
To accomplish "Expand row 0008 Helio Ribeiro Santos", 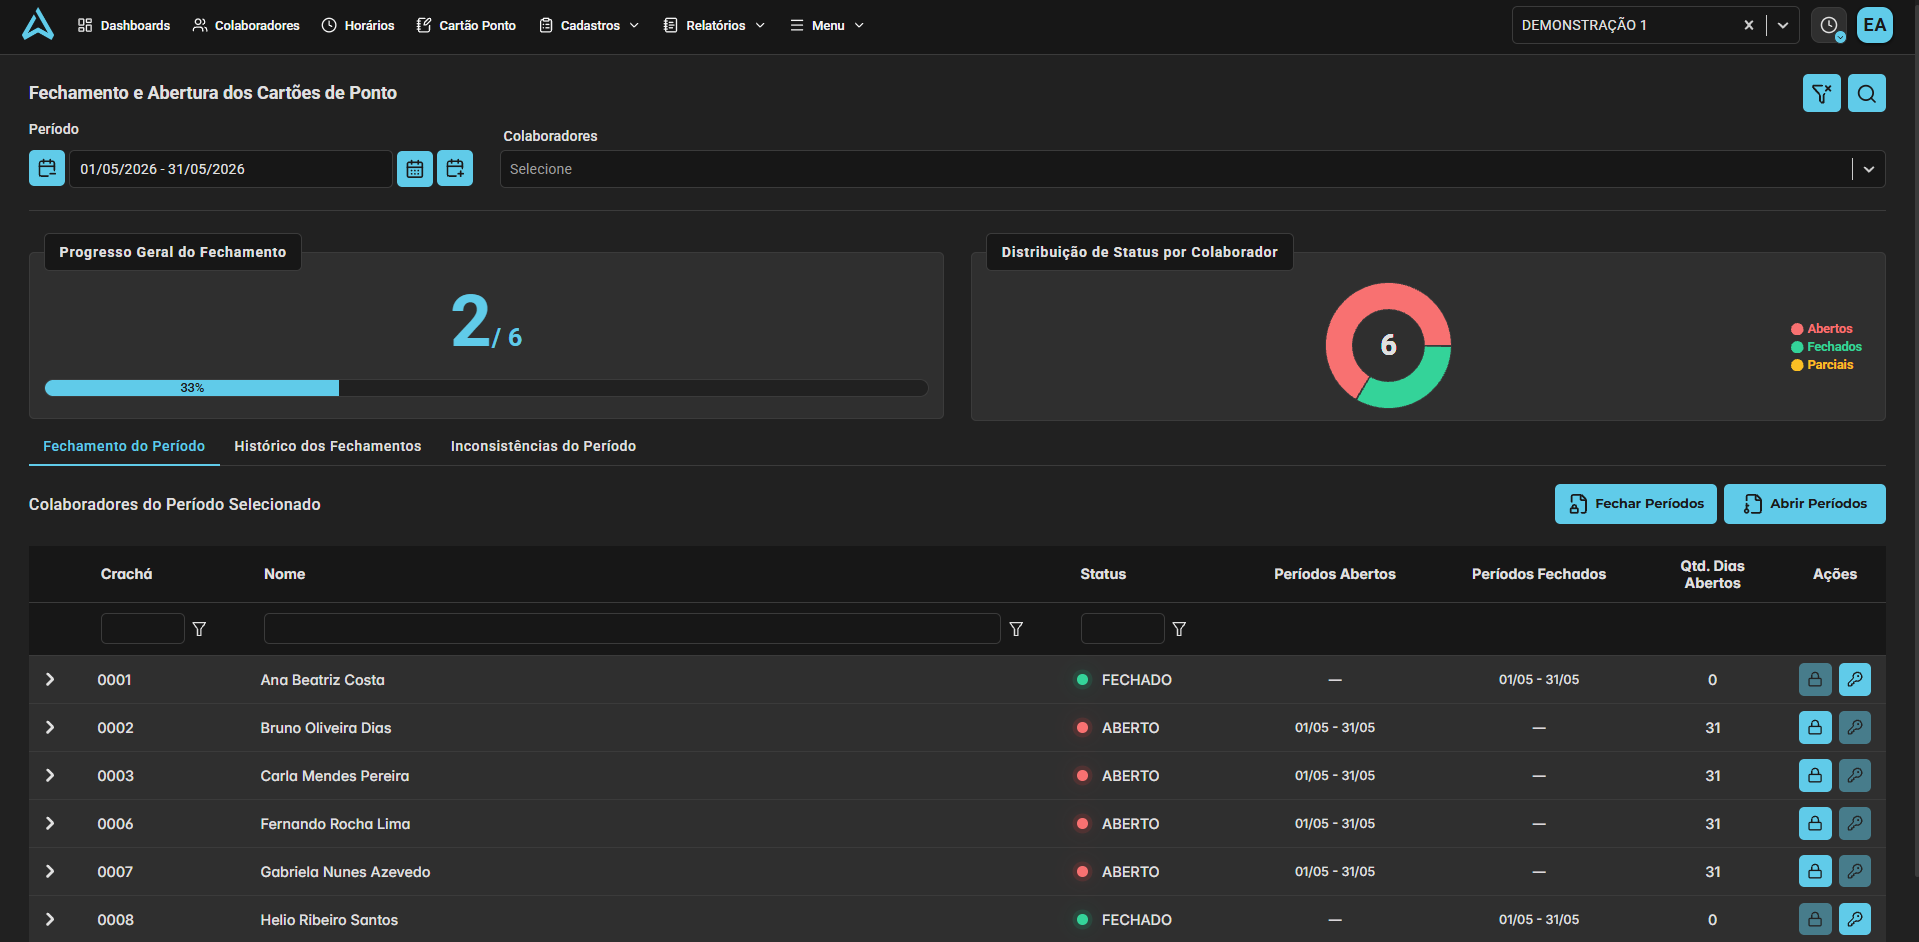I will (x=50, y=919).
